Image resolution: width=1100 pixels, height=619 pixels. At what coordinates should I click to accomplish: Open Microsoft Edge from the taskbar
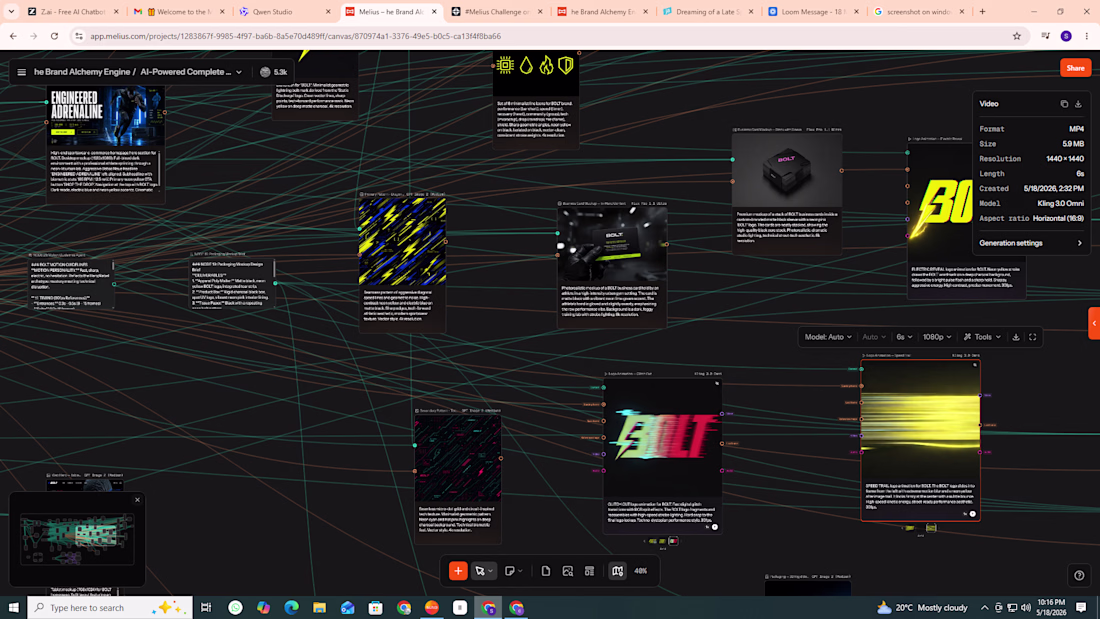[x=291, y=608]
